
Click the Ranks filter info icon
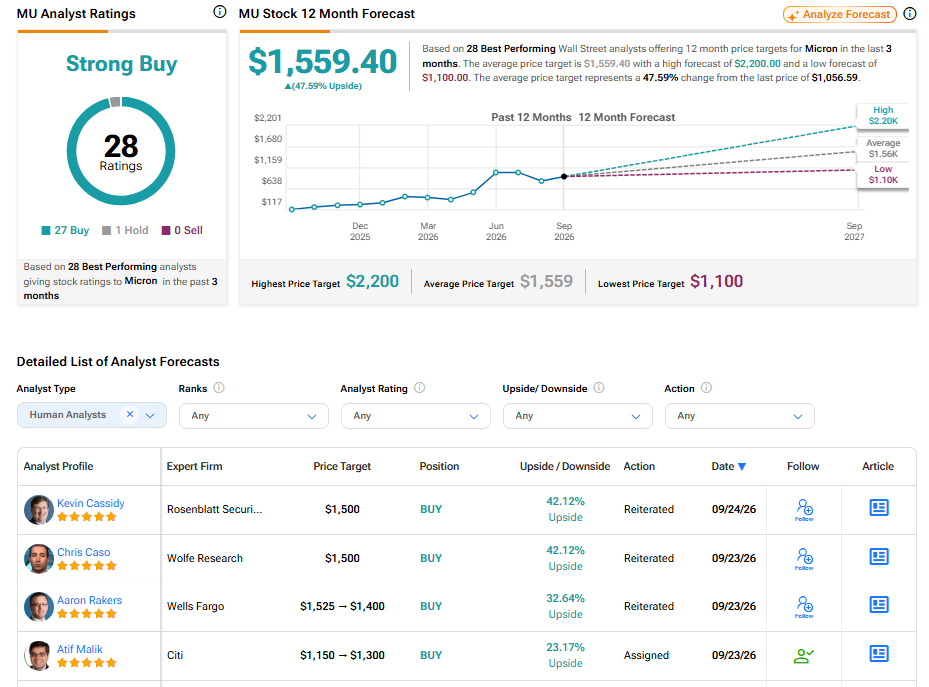pos(219,388)
